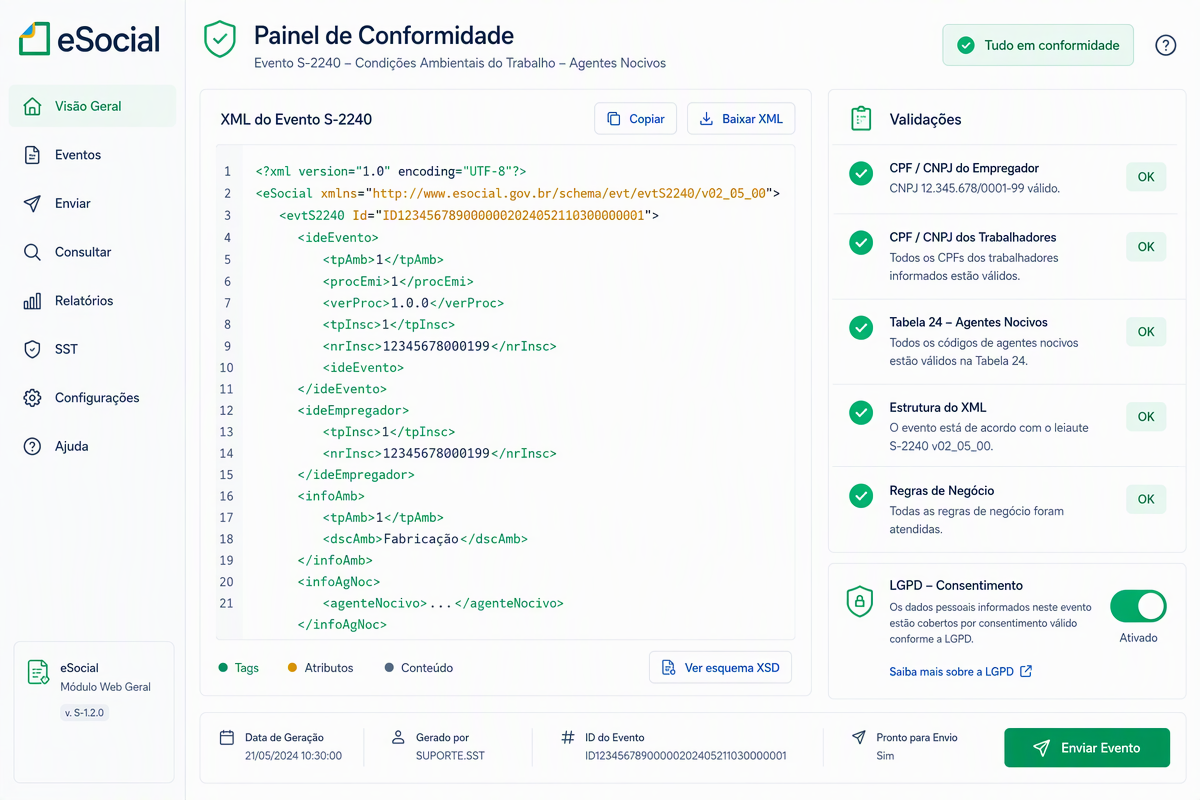Click the magnifier icon beside Consultar
1200x800 pixels.
[x=32, y=252]
